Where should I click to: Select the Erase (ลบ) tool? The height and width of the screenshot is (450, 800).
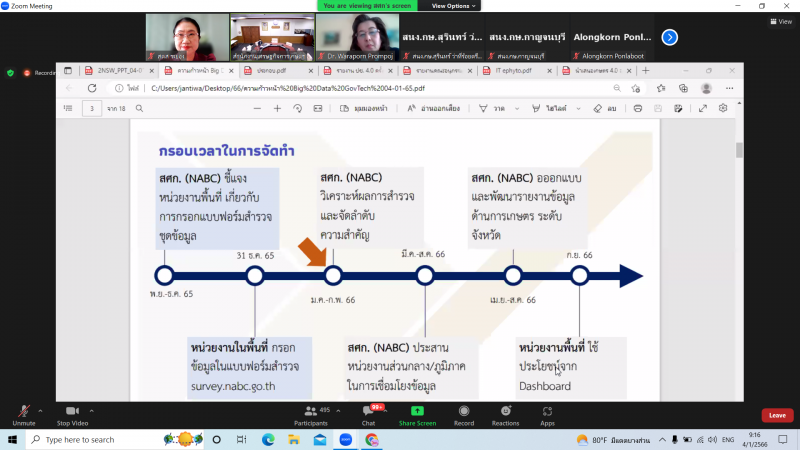point(605,108)
